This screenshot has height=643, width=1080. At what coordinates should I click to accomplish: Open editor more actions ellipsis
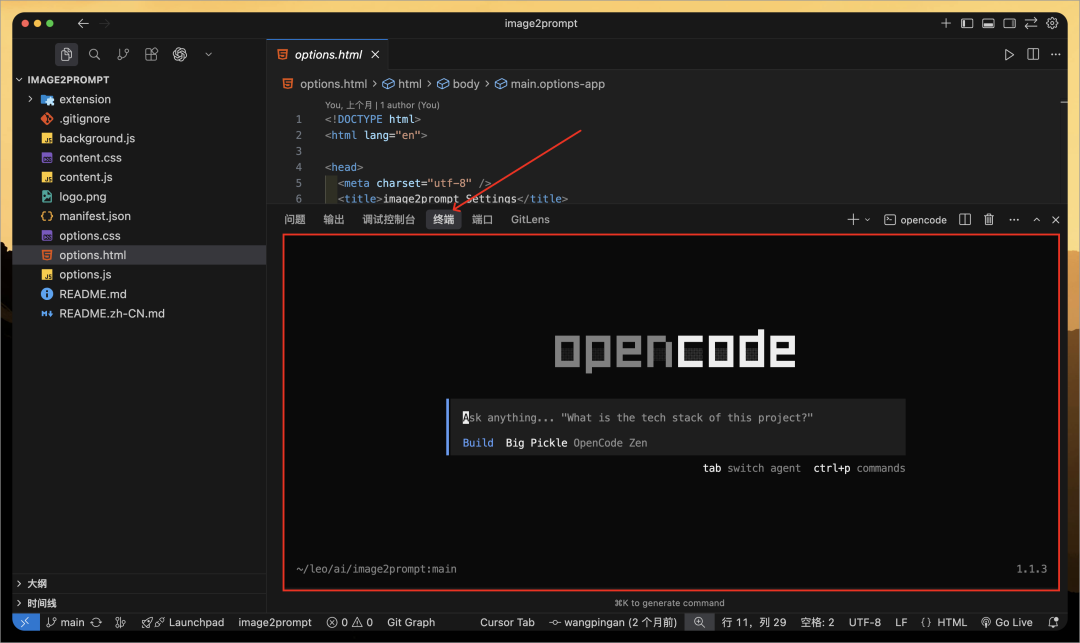coord(1056,54)
